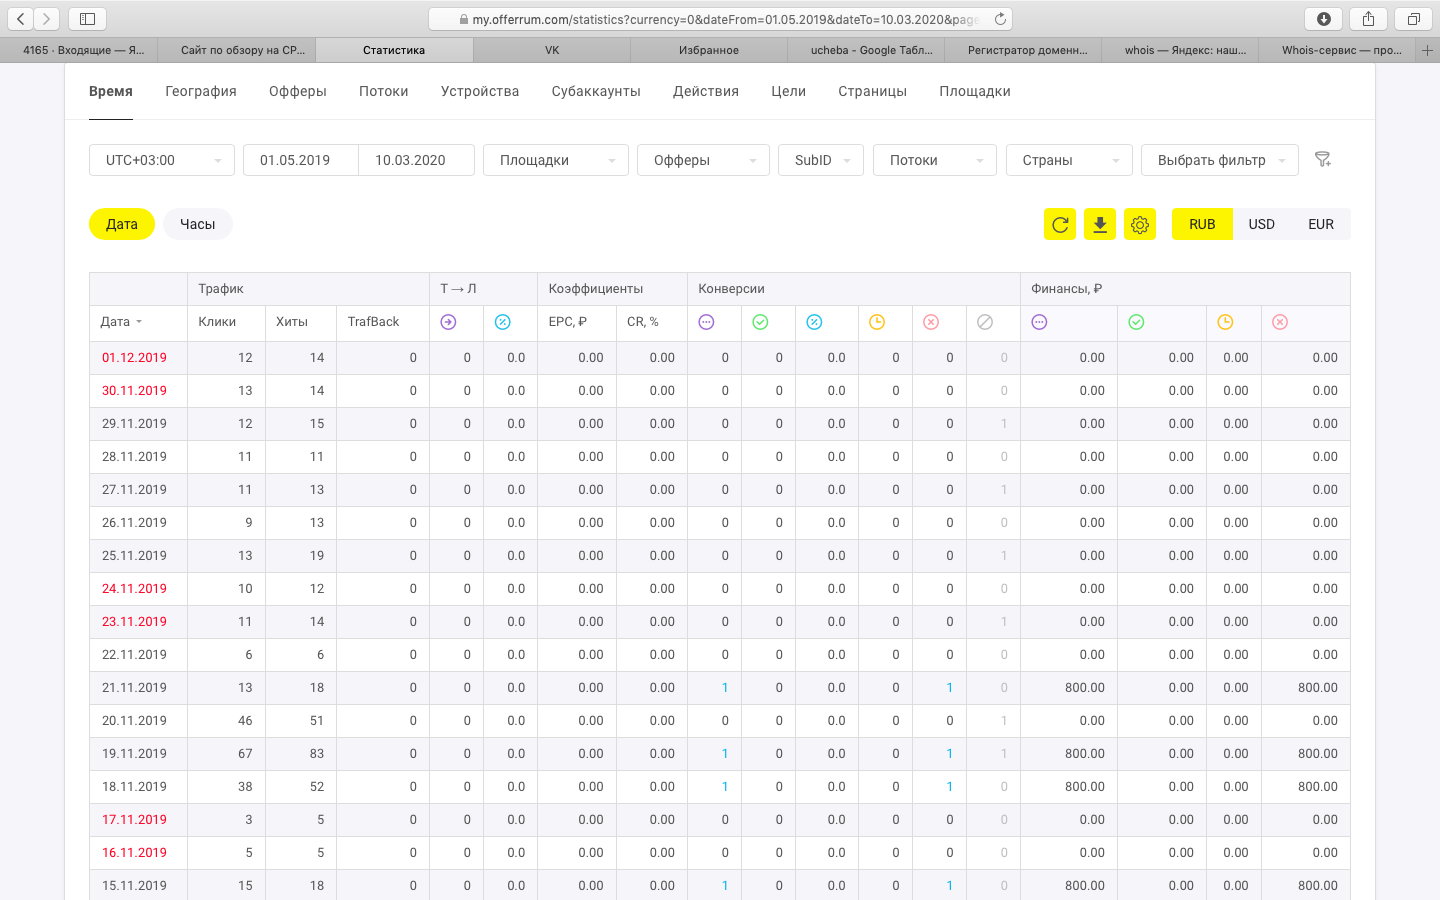
Task: Select the Время tab
Action: (111, 91)
